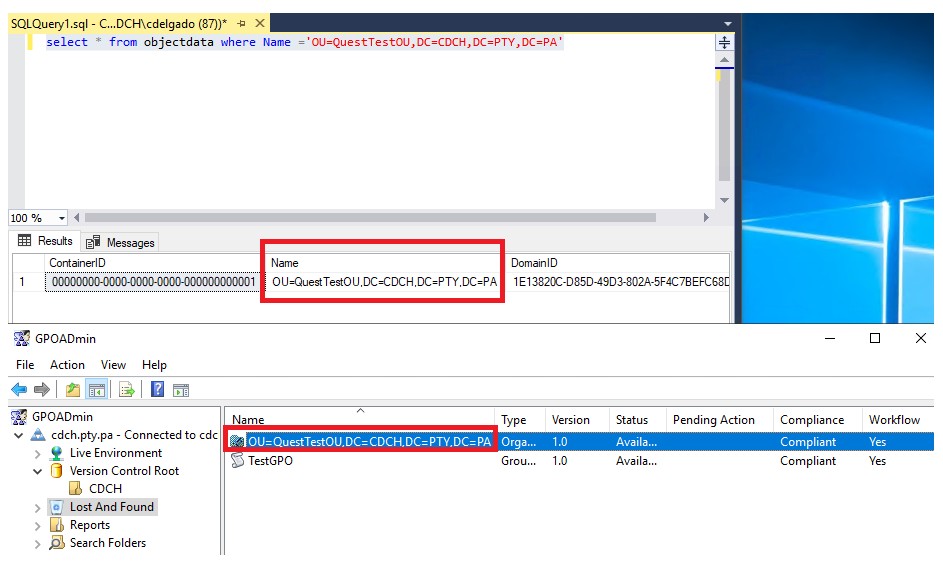
Task: Open the File menu in GPOADmin
Action: pyautogui.click(x=25, y=365)
